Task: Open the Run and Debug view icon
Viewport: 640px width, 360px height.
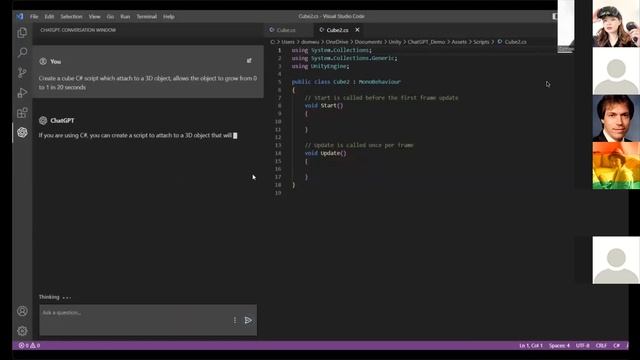Action: (x=22, y=93)
